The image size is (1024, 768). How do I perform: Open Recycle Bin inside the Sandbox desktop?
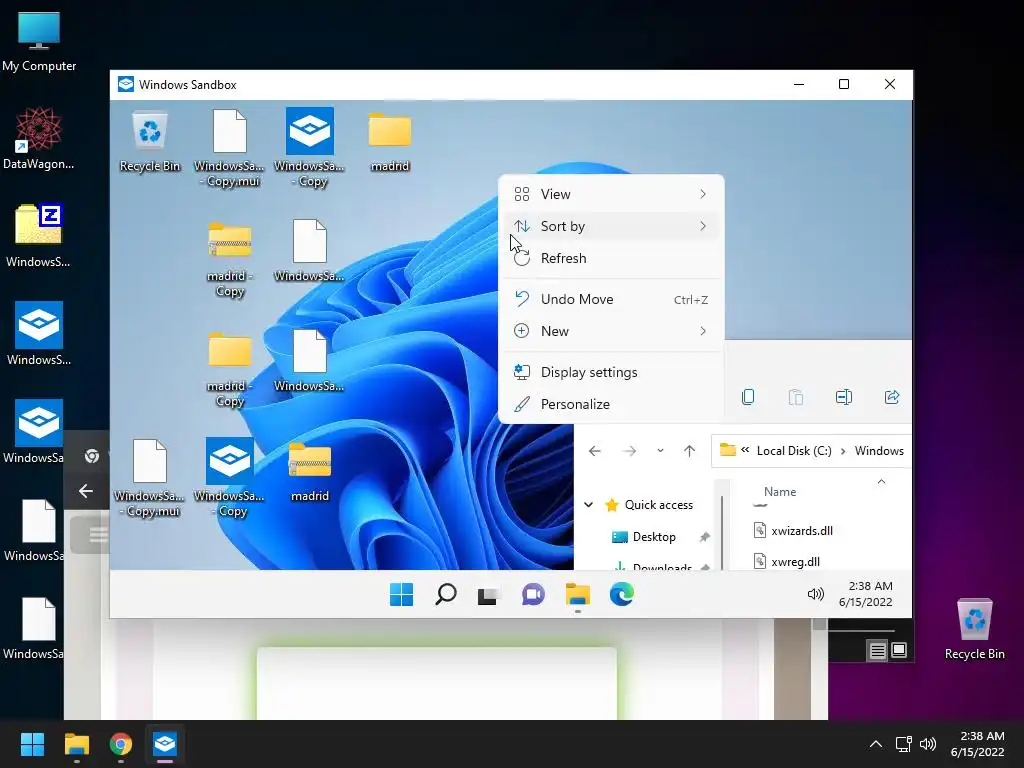click(x=150, y=142)
